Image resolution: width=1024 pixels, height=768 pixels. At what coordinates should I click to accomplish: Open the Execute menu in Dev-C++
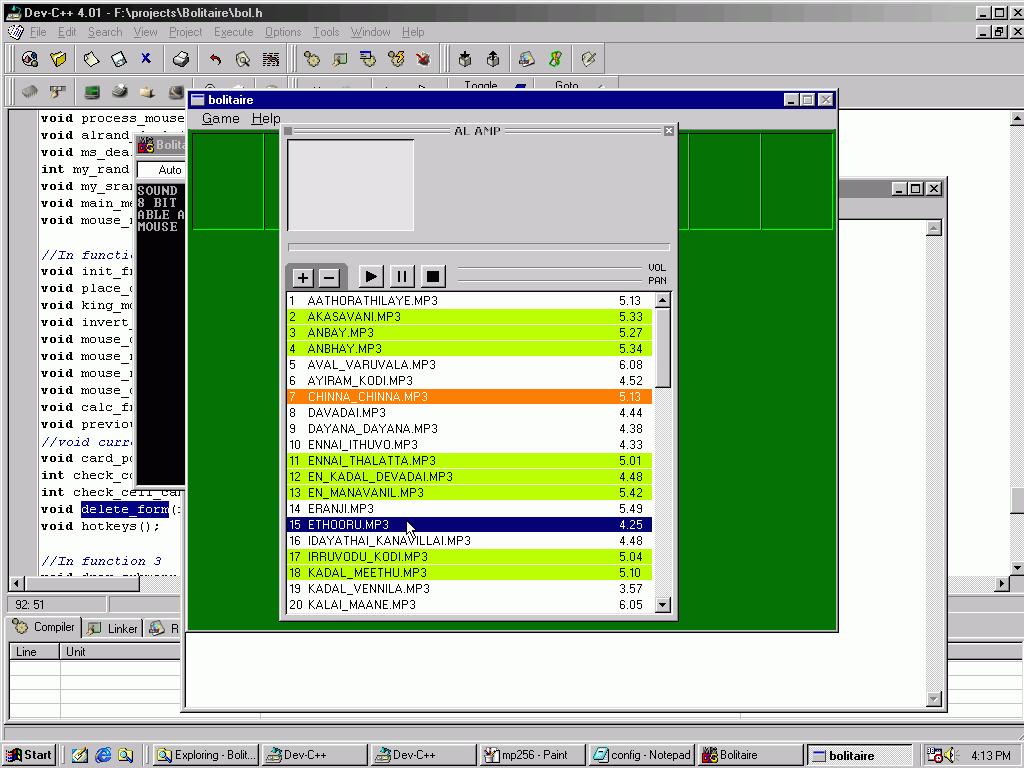click(233, 31)
